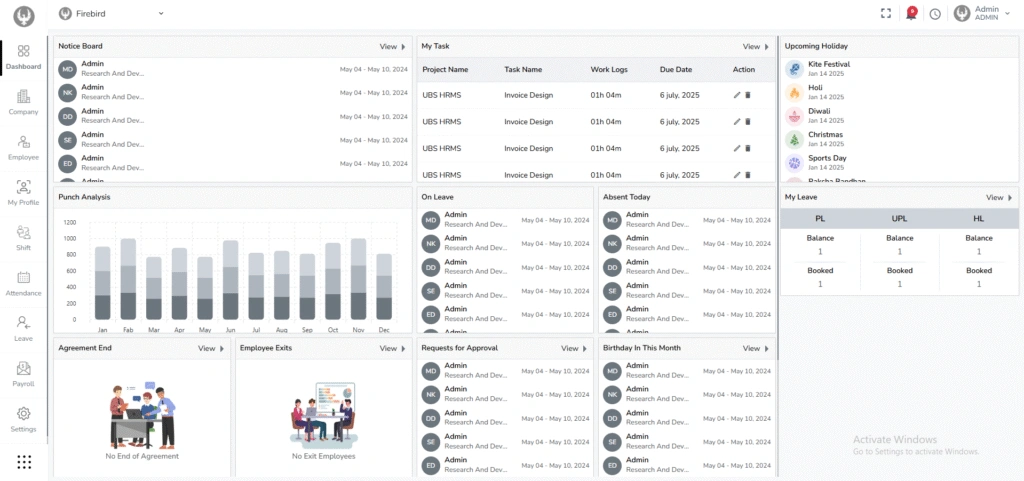Delete the first Invoice Design task
Screen dimensions: 1024x481
click(748, 94)
